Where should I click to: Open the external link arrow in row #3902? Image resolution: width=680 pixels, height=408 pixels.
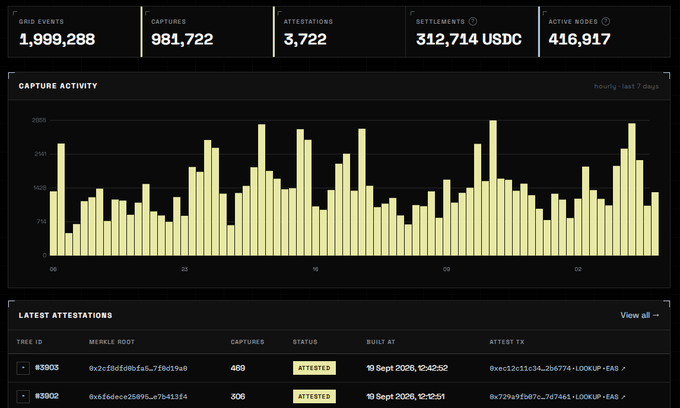623,397
